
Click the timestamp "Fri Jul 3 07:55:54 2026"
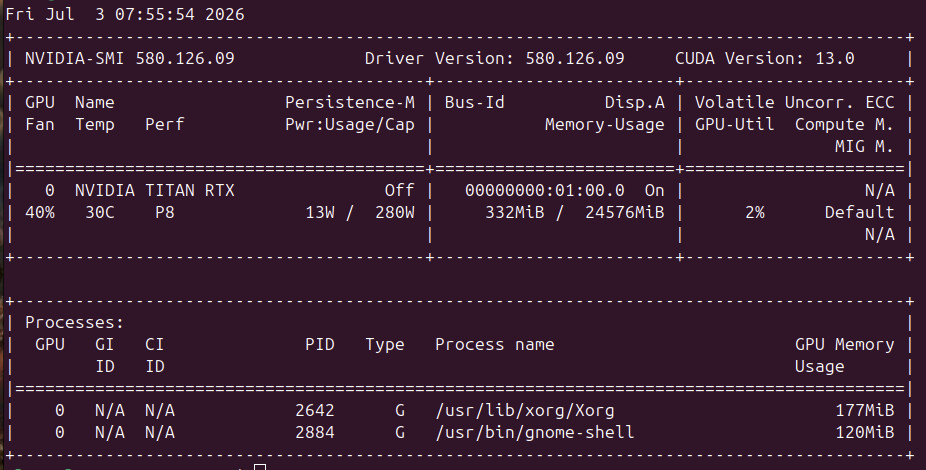coord(125,14)
